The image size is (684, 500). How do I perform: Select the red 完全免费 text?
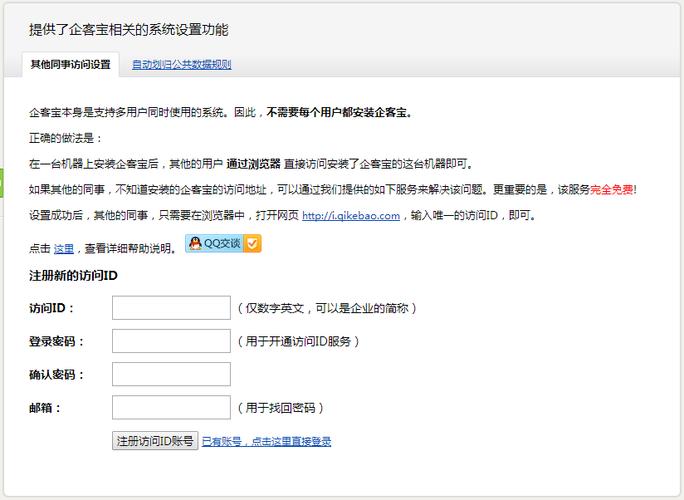point(612,189)
